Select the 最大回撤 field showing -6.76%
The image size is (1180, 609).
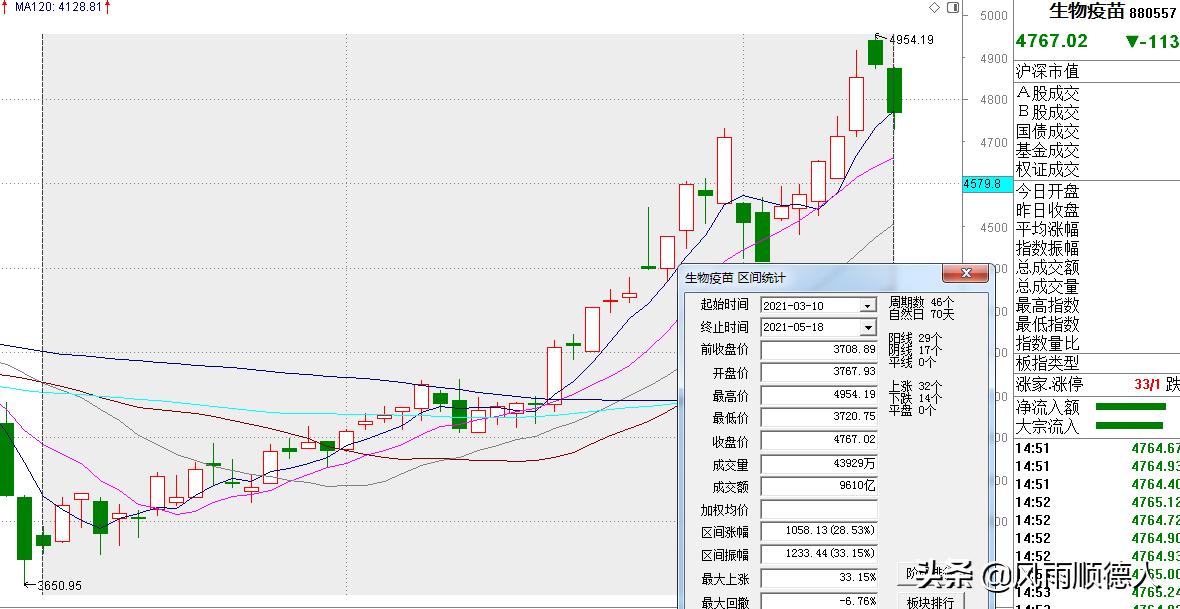tap(819, 601)
